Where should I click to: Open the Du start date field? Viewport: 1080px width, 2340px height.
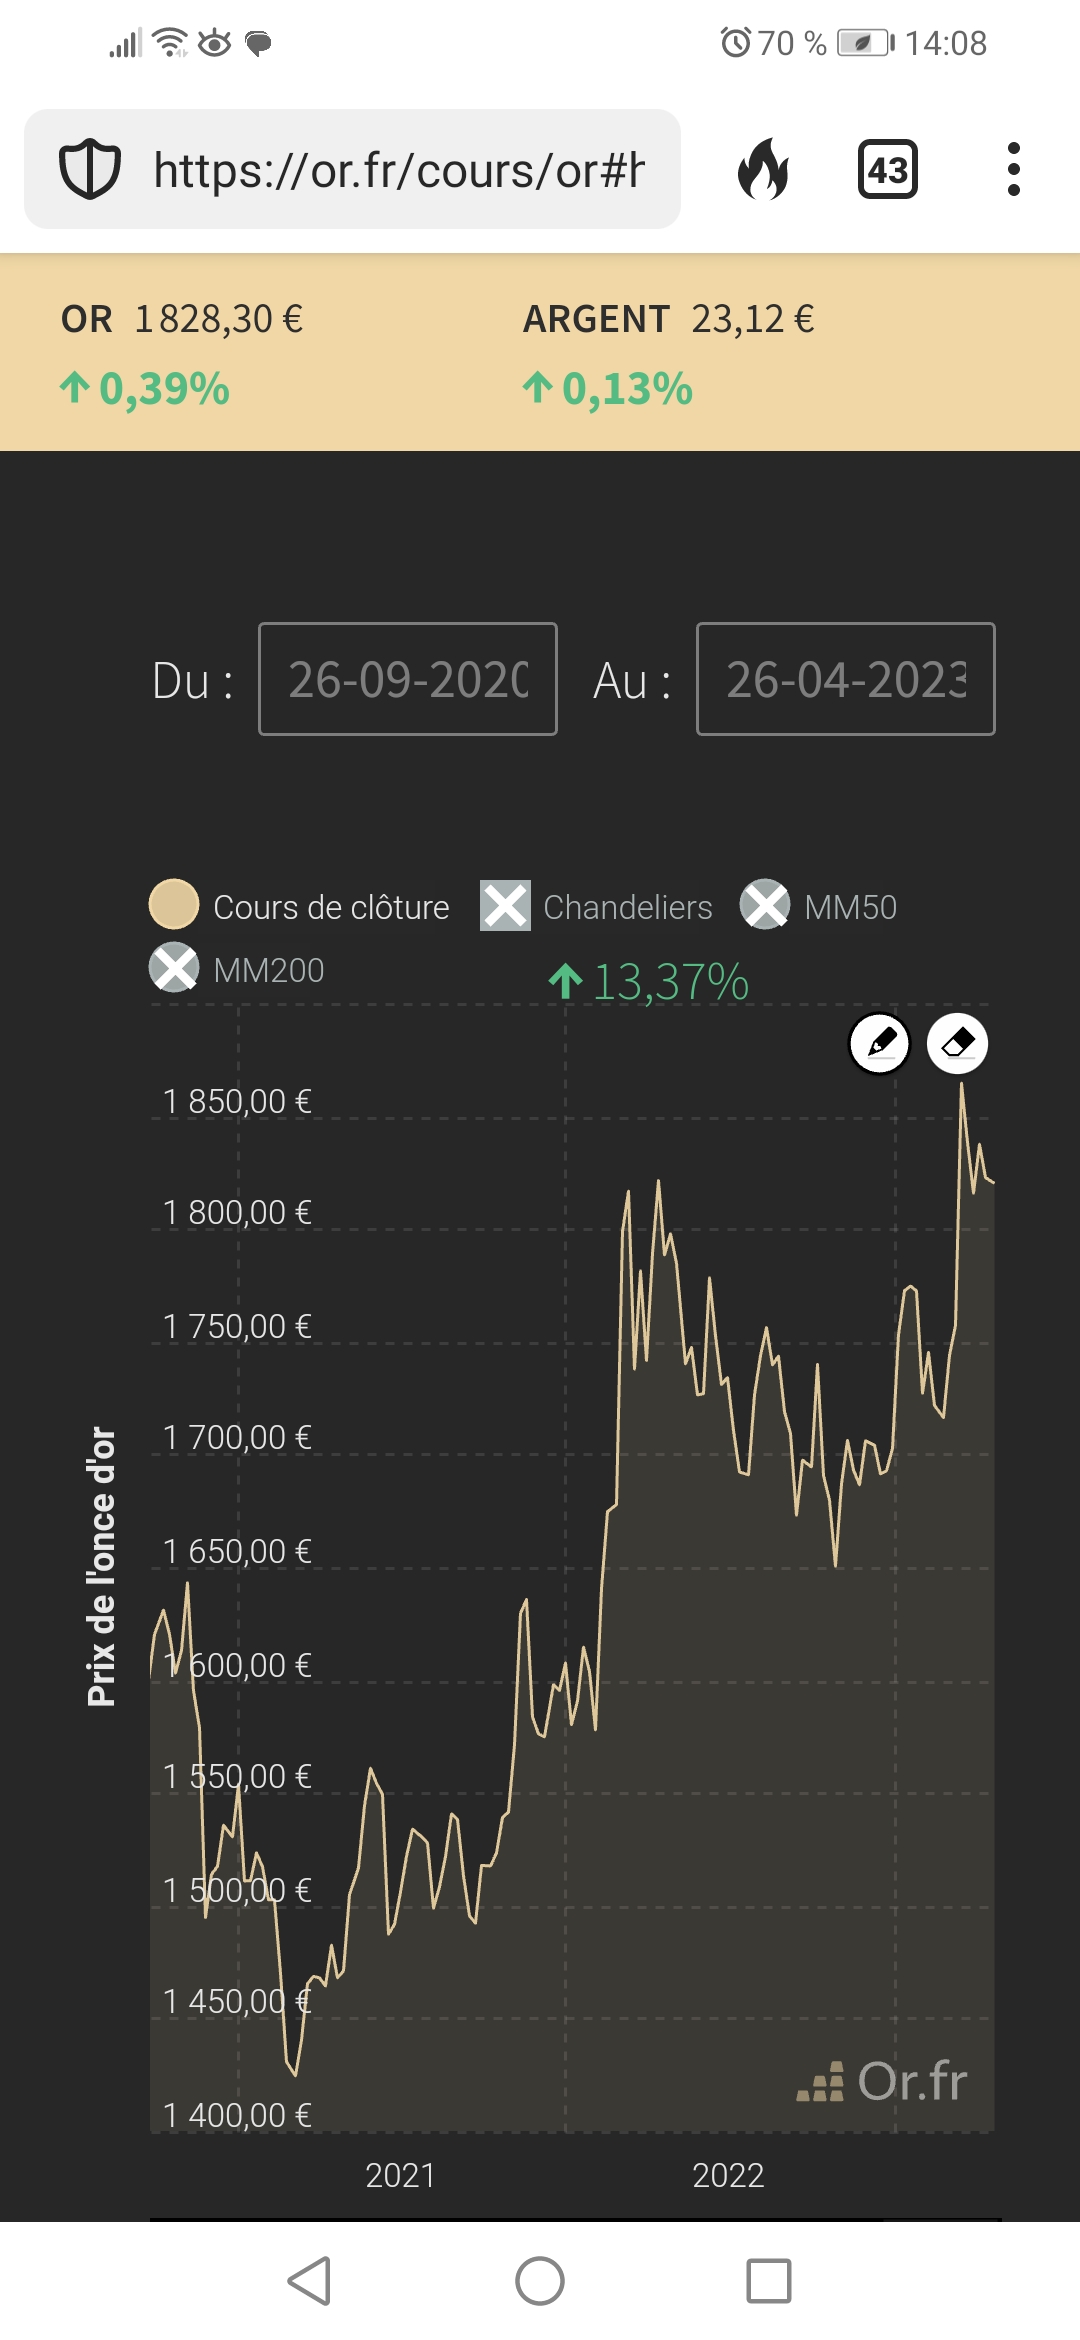(408, 679)
